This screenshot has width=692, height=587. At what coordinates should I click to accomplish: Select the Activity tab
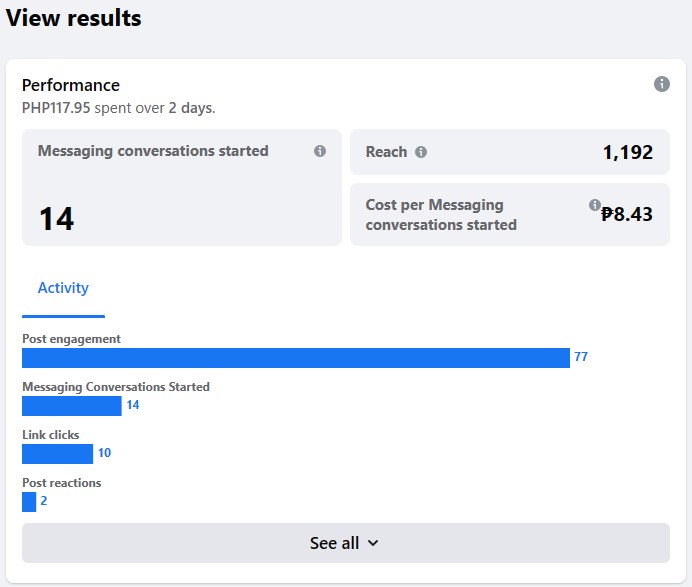tap(63, 288)
